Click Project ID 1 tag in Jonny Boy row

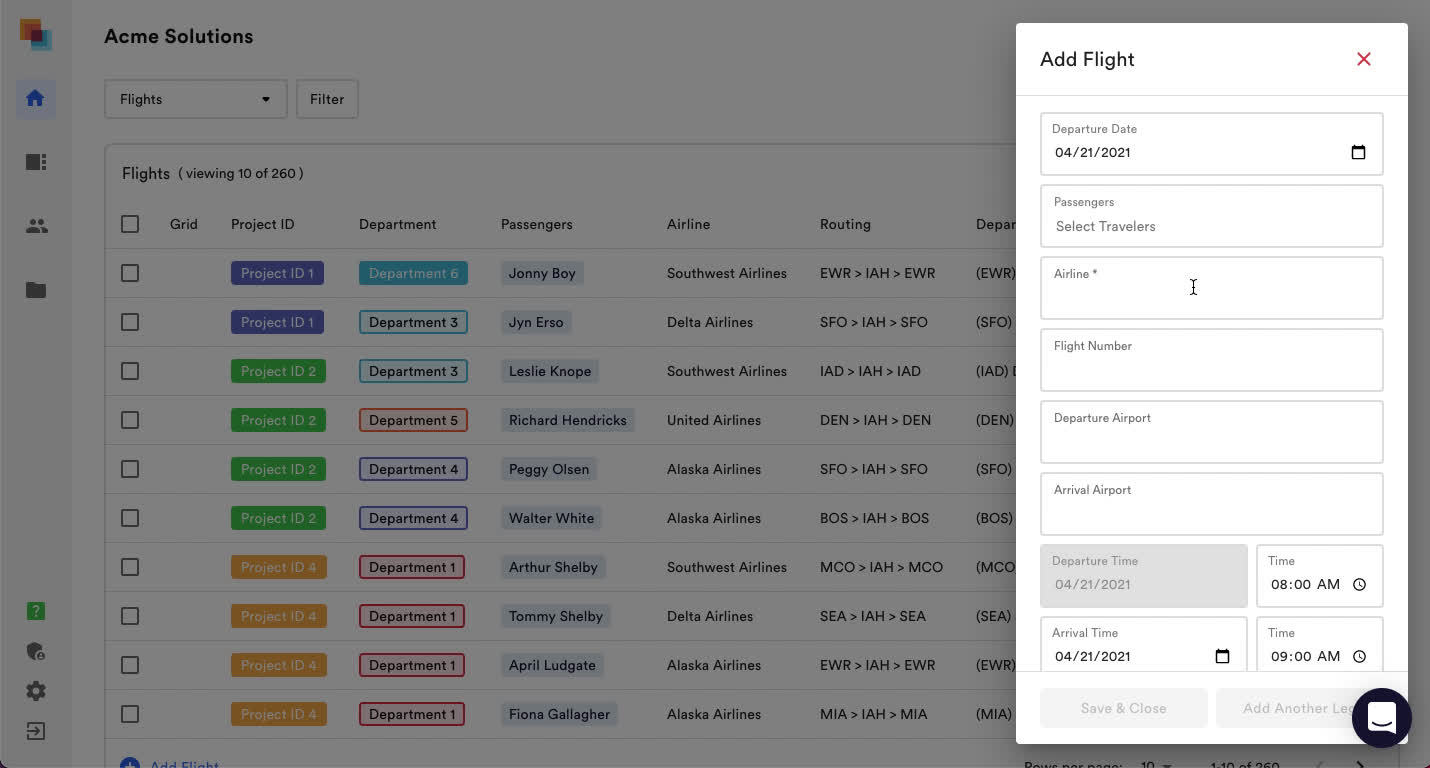(x=277, y=273)
